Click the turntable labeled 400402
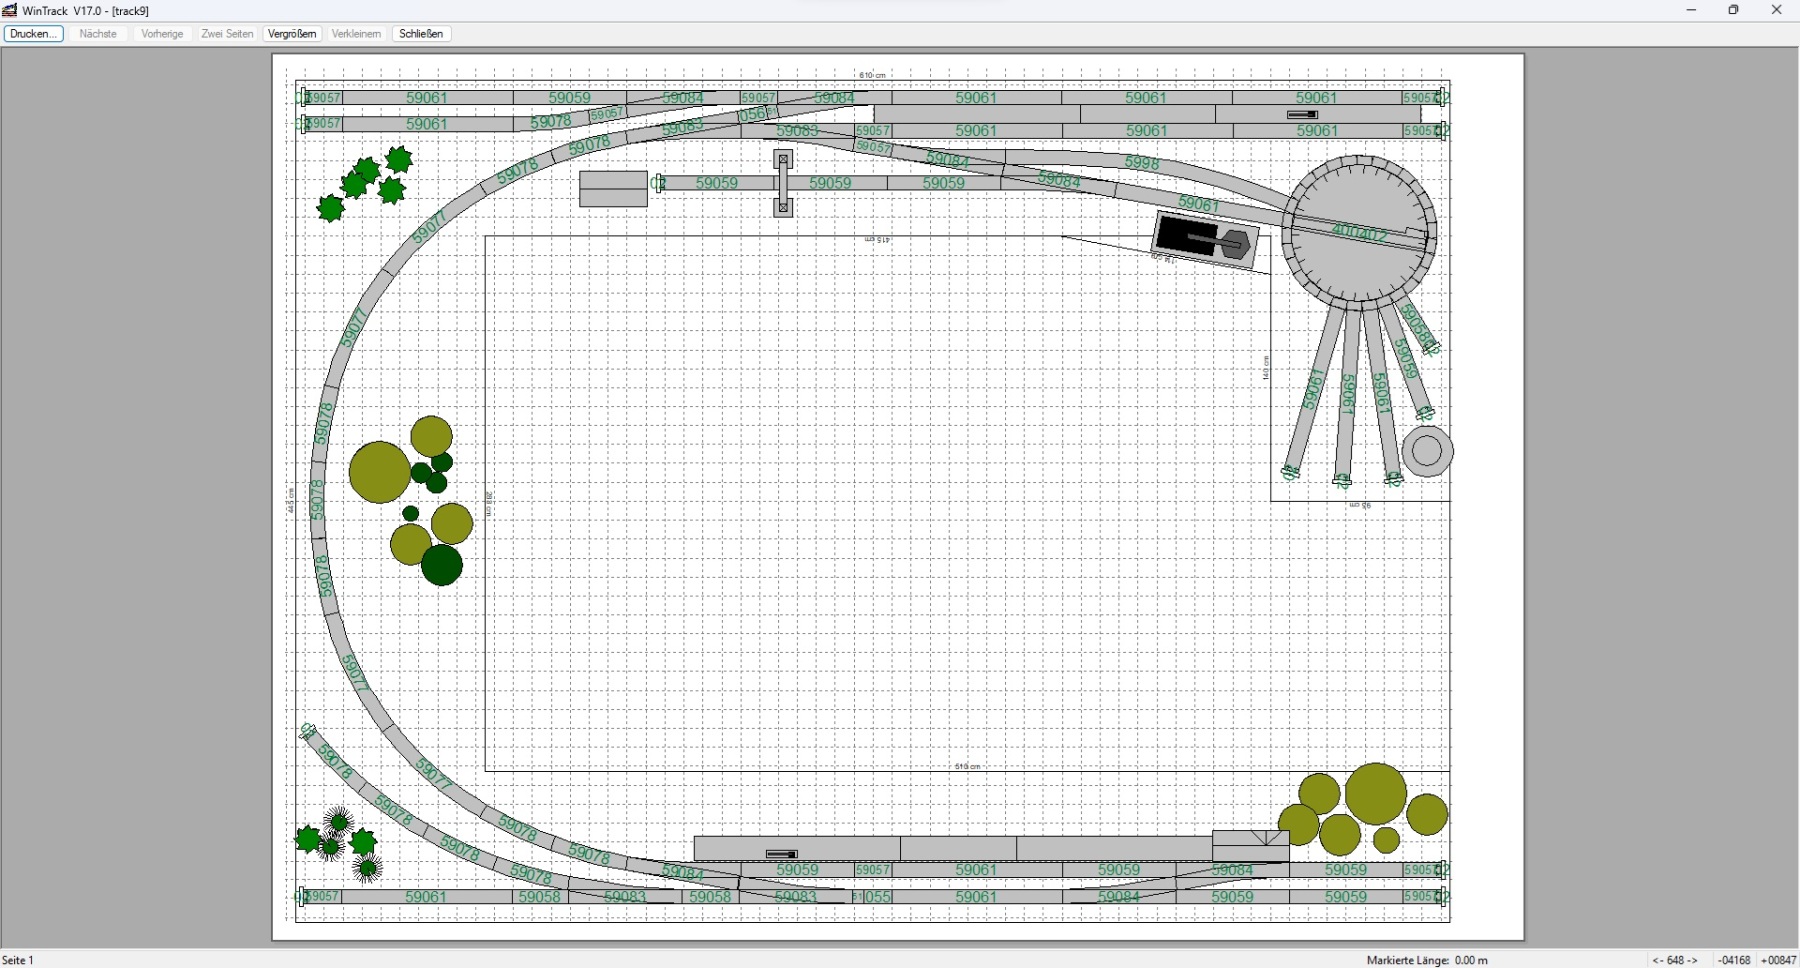 pos(1359,230)
